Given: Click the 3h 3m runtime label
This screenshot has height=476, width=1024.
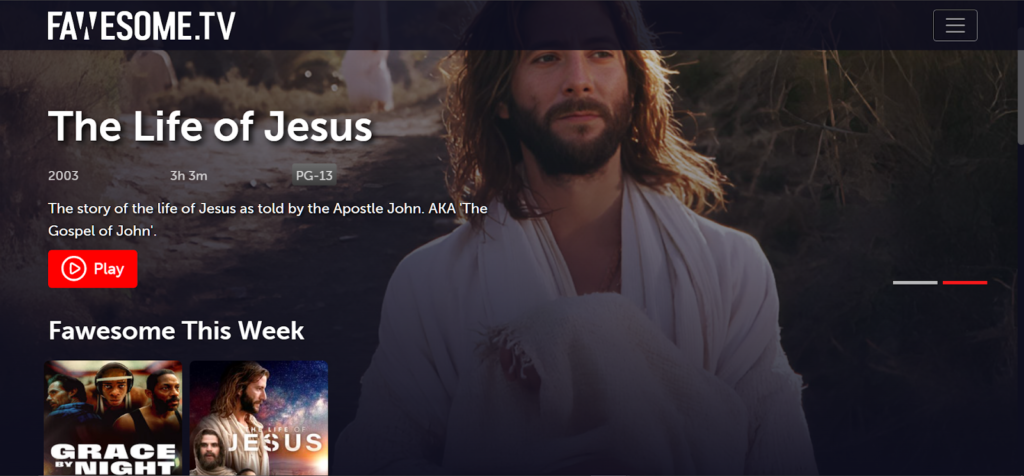Looking at the screenshot, I should click(x=189, y=176).
